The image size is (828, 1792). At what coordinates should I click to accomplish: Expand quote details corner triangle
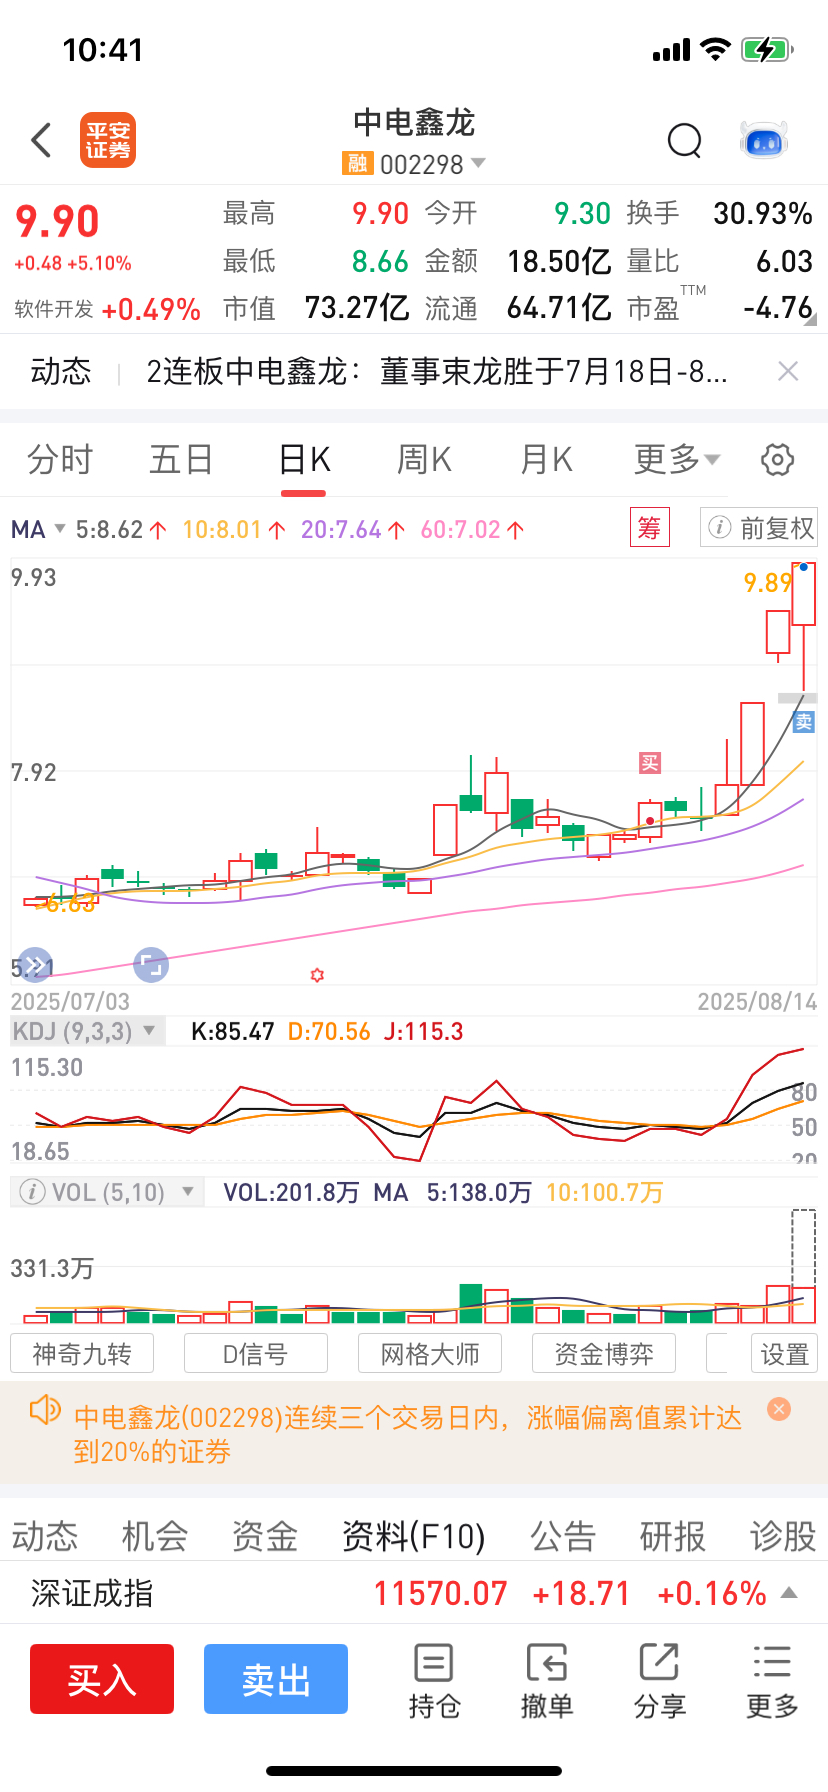810,319
